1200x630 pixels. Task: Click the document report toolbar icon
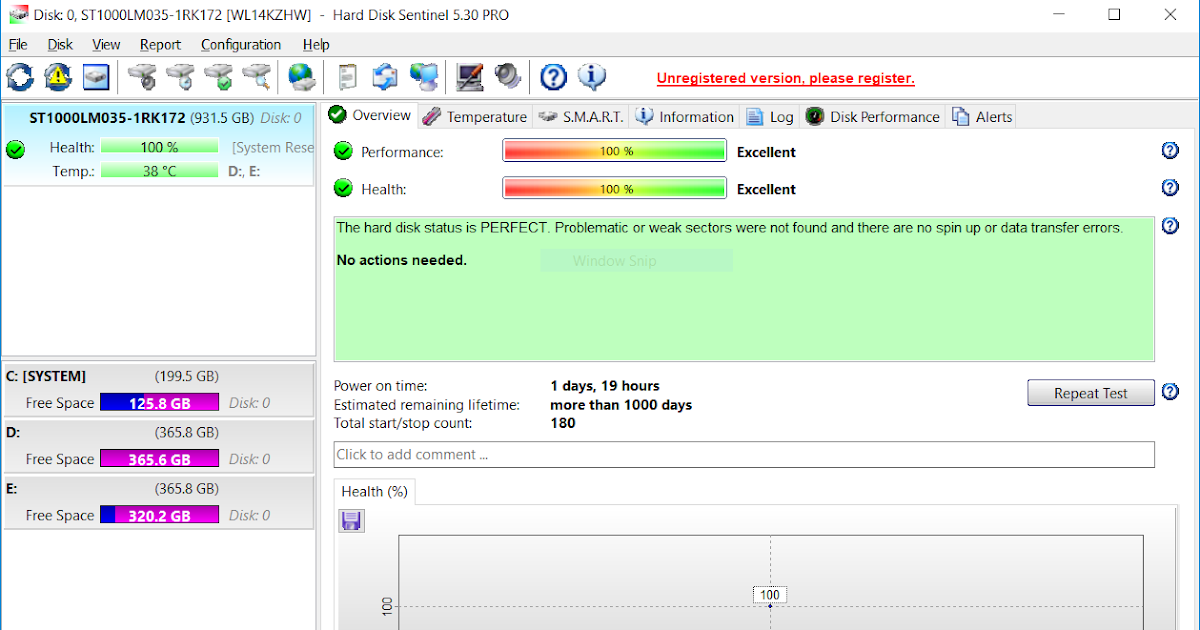point(348,76)
